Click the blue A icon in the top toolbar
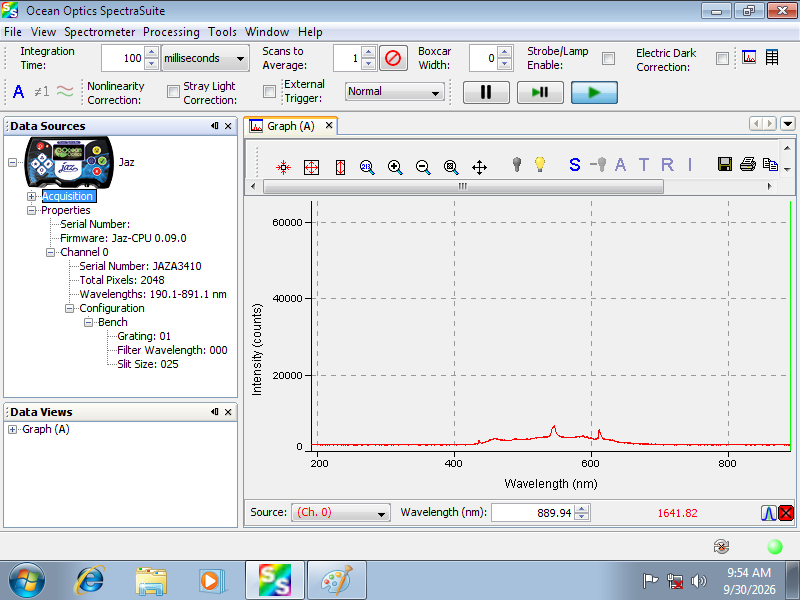800x600 pixels. coord(18,92)
